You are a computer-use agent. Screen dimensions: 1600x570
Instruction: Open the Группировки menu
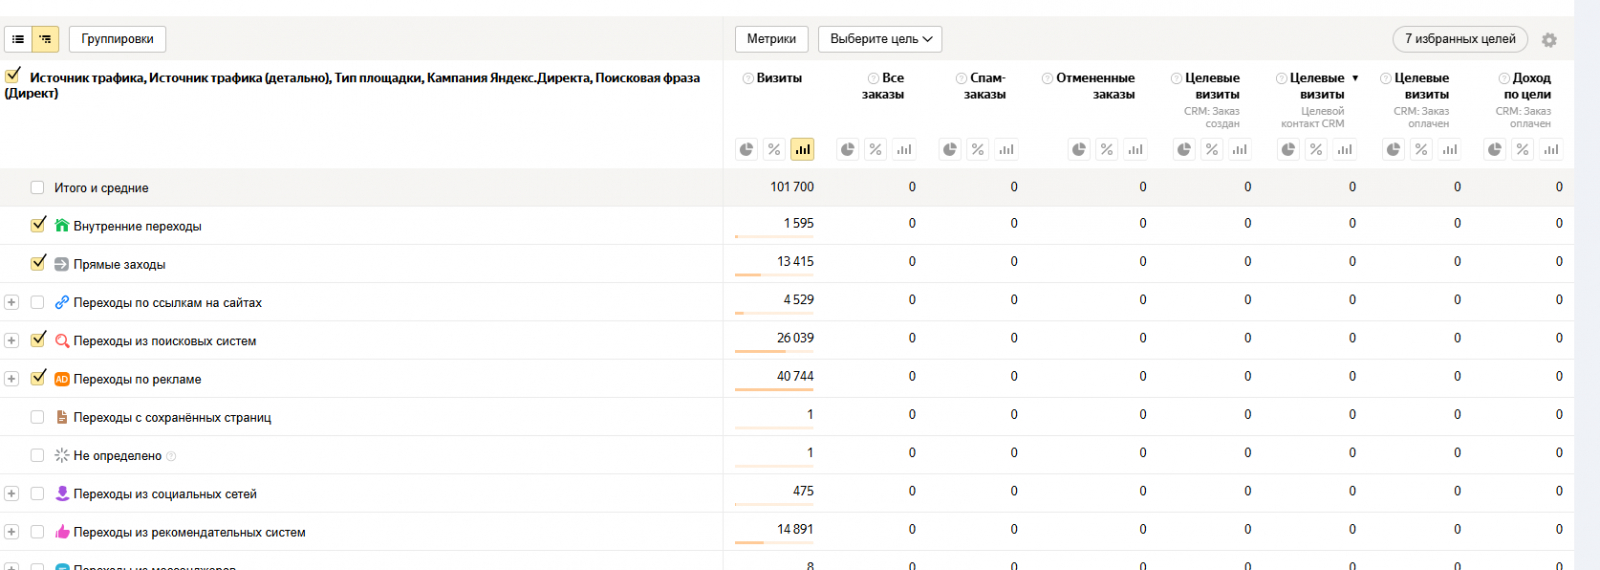point(117,39)
